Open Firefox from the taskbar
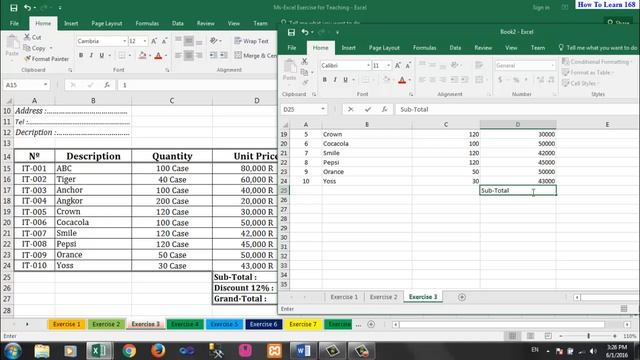Screen dimensions: 640x360 158,351
